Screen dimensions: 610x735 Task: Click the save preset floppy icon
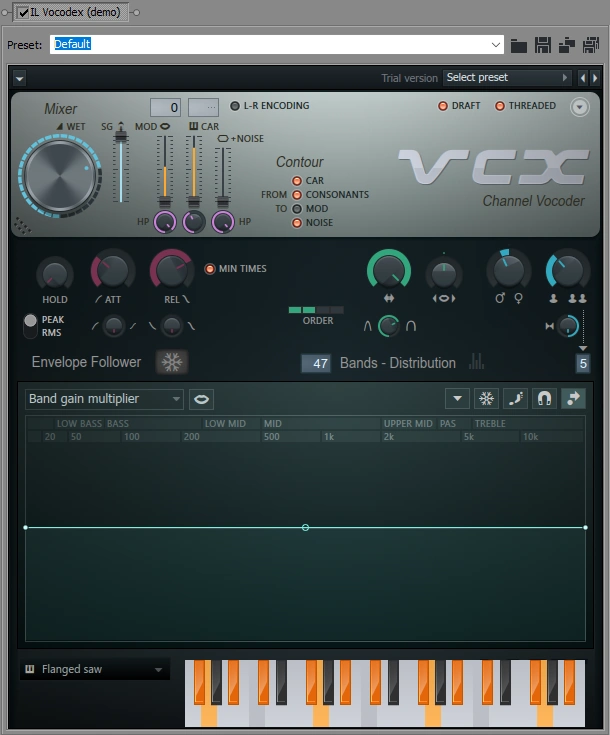(x=542, y=45)
